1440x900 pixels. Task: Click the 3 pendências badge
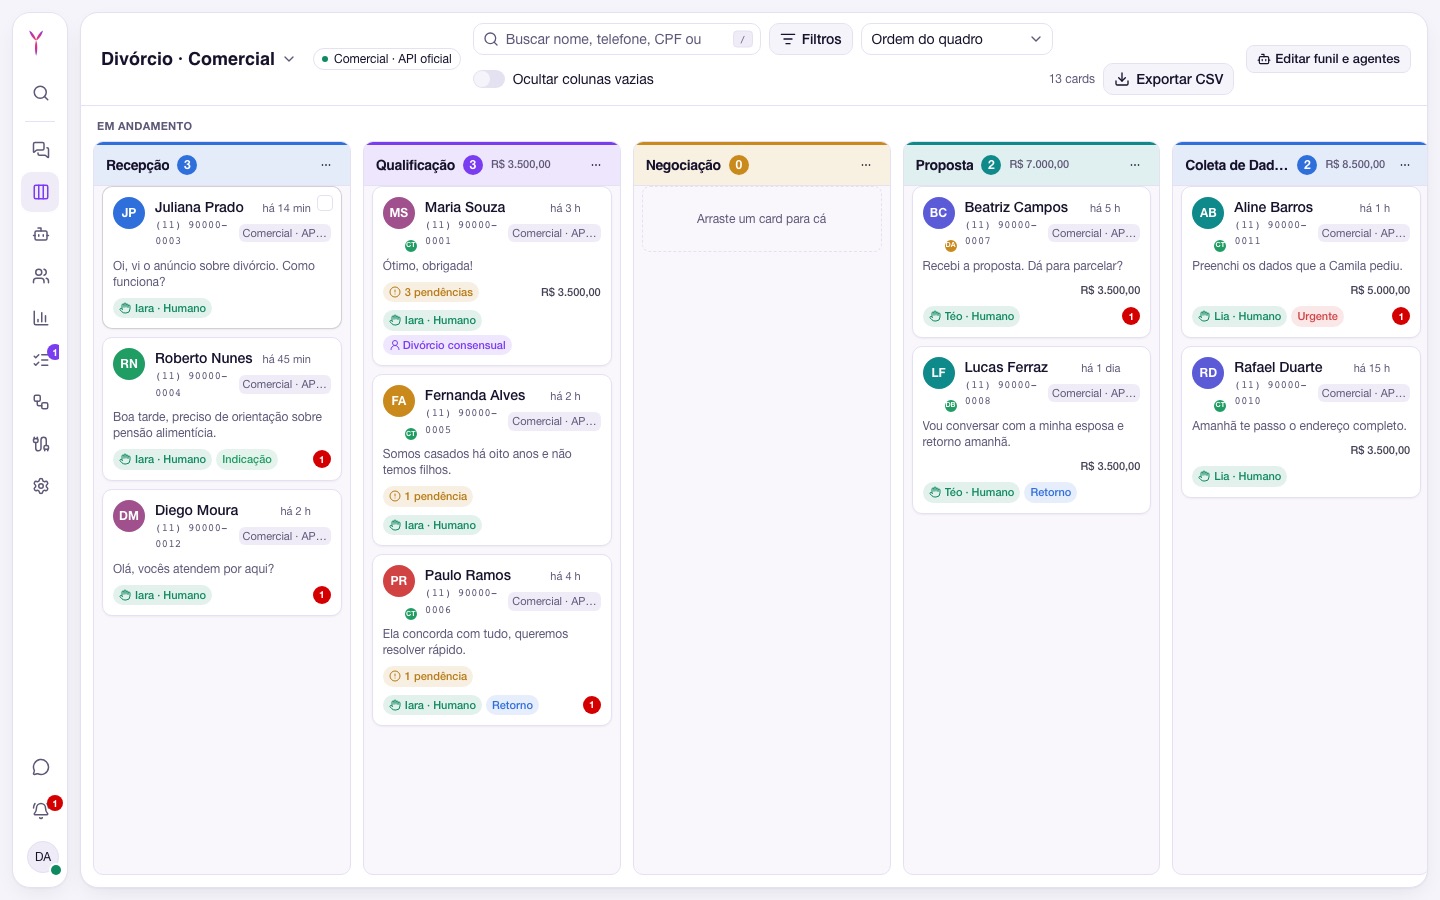coord(432,292)
